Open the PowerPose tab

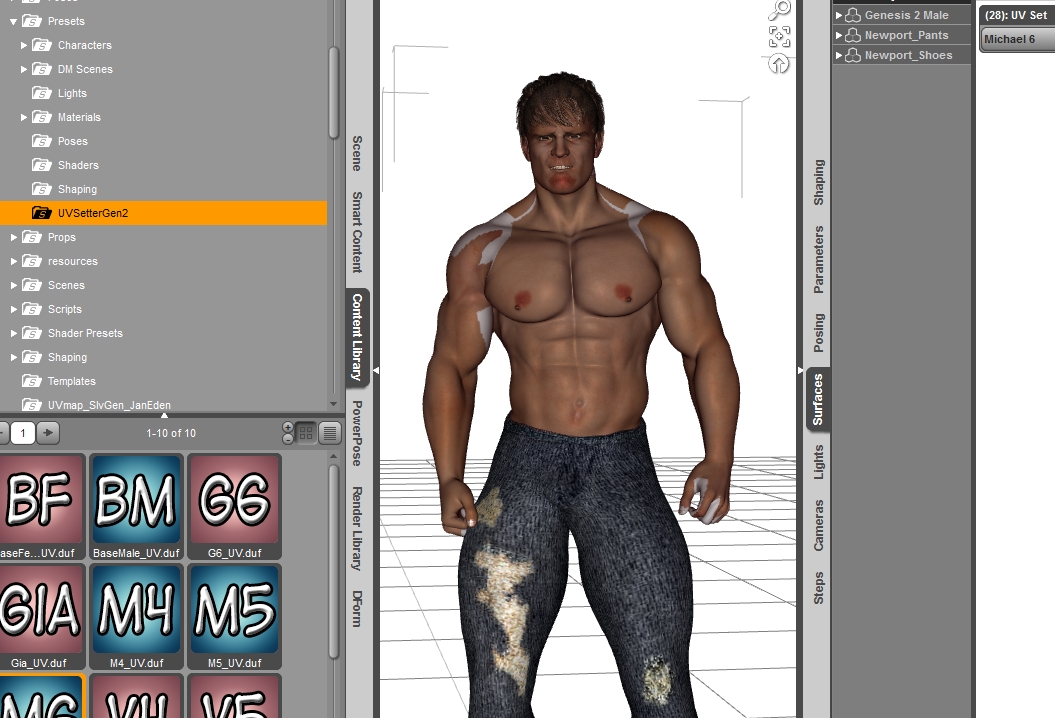coord(357,433)
